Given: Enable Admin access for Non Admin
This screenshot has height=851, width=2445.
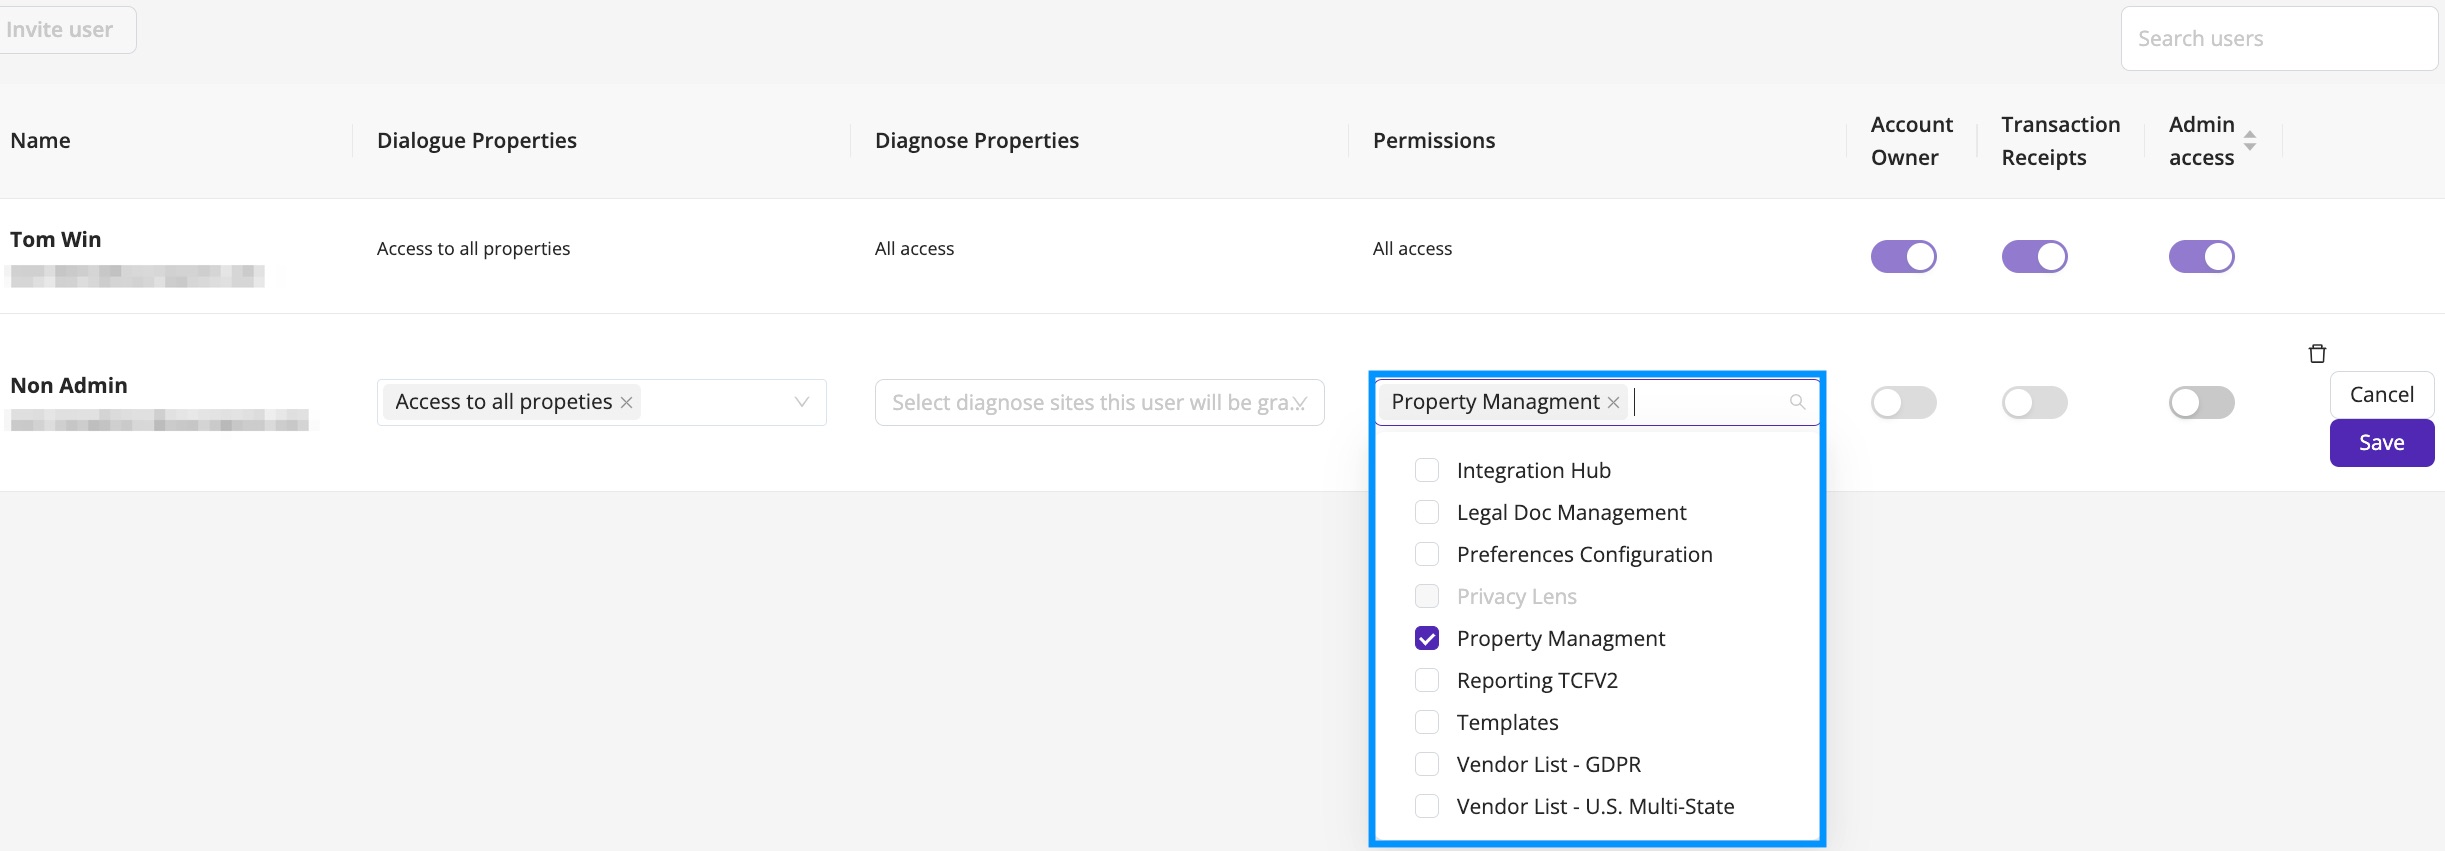Looking at the screenshot, I should (x=2201, y=402).
